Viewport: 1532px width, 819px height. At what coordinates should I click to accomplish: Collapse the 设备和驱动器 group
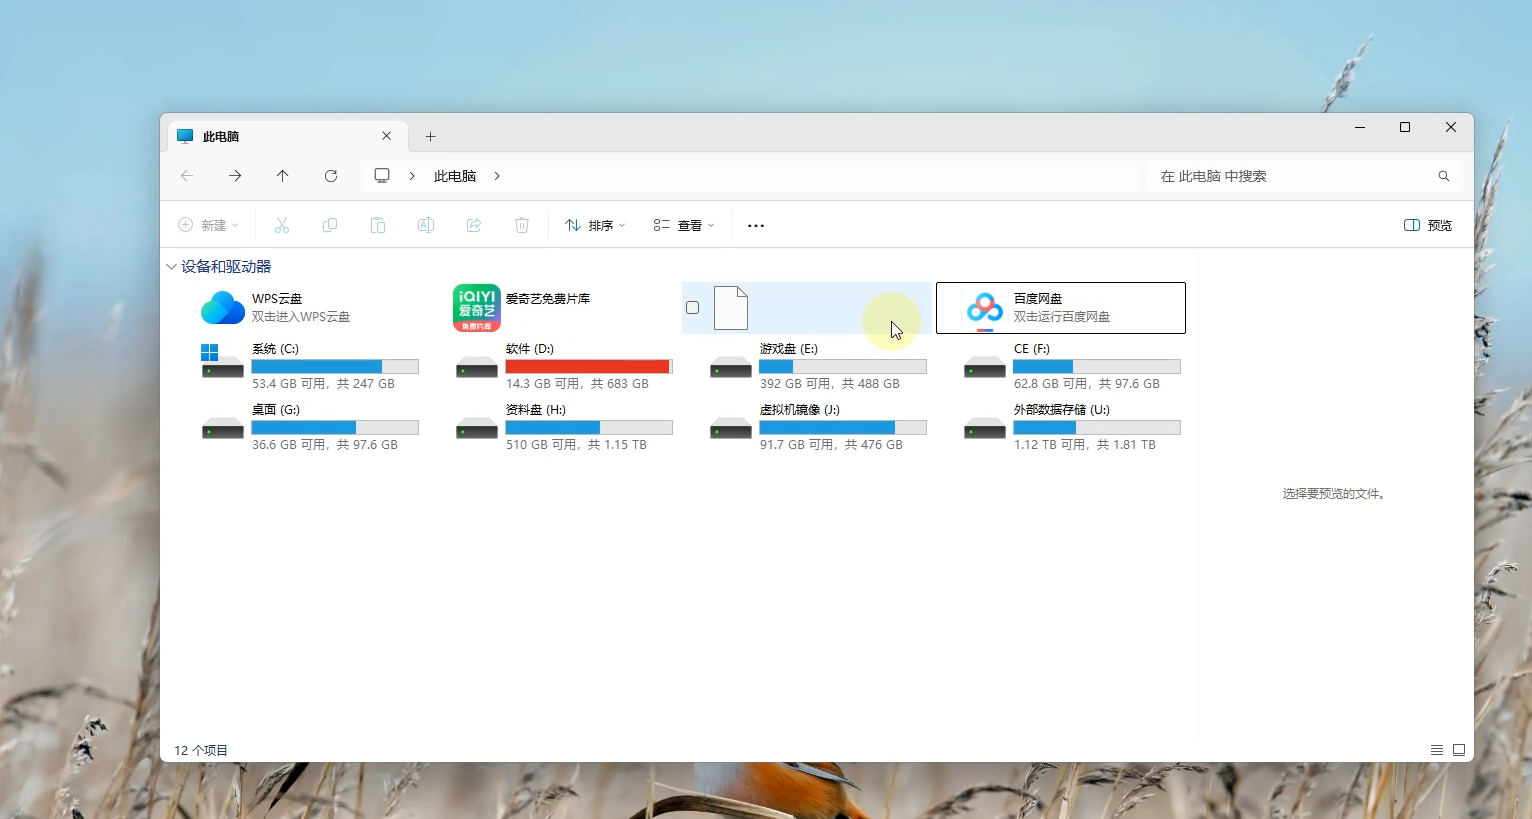tap(172, 267)
